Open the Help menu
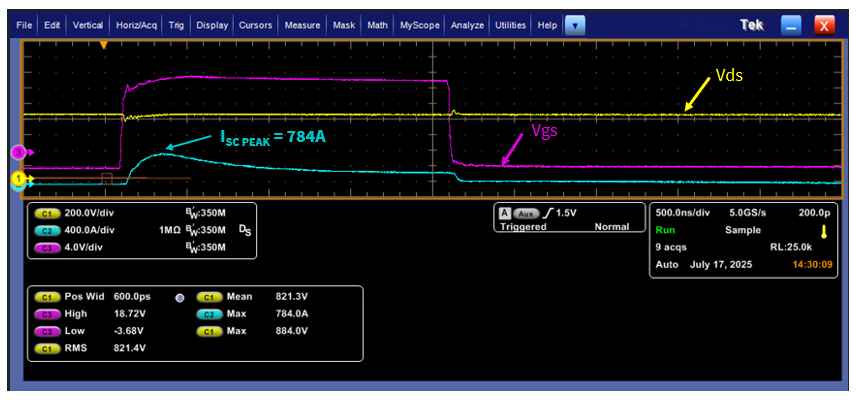This screenshot has height=400, width=859. 547,25
